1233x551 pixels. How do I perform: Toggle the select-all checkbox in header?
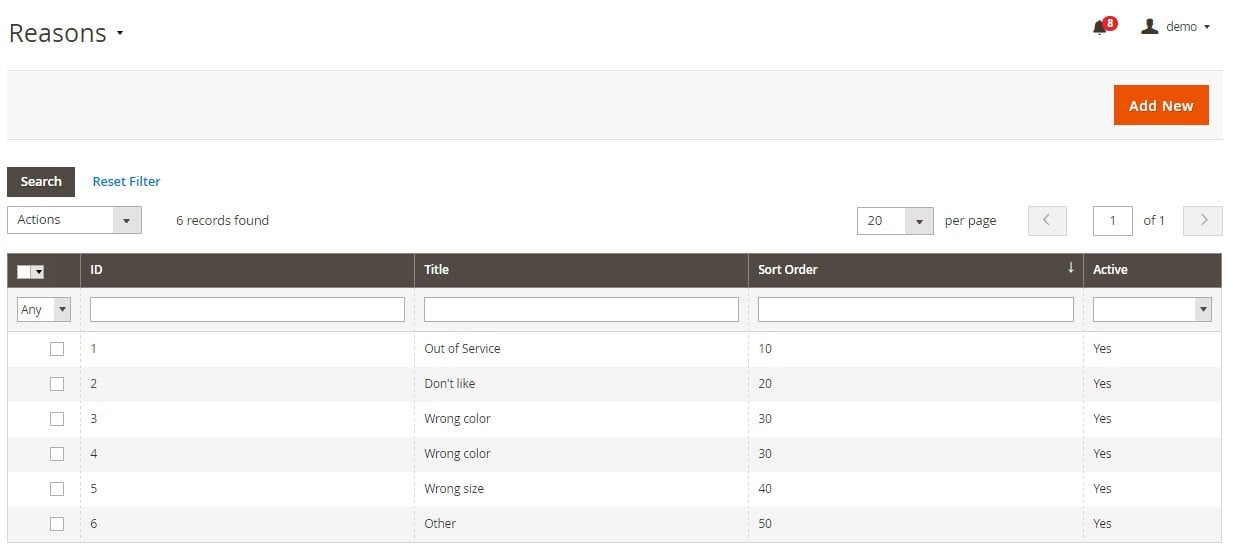(24, 271)
